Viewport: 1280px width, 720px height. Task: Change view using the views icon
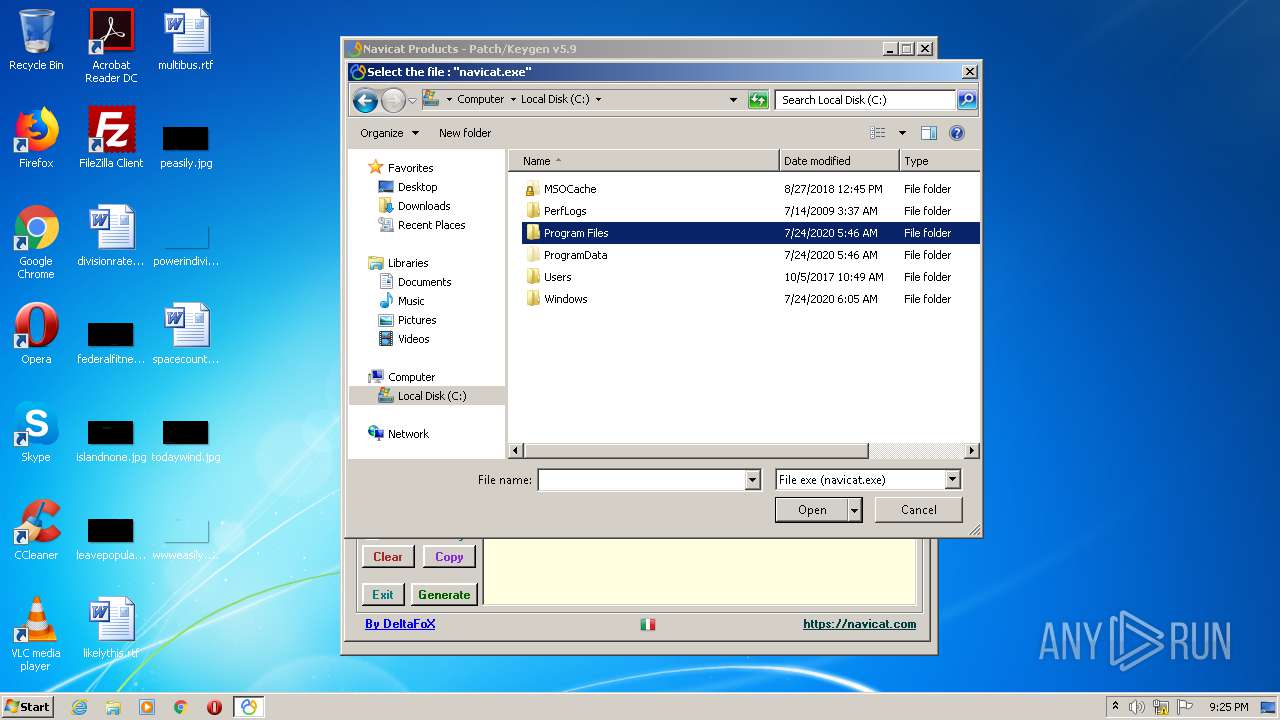click(x=877, y=133)
